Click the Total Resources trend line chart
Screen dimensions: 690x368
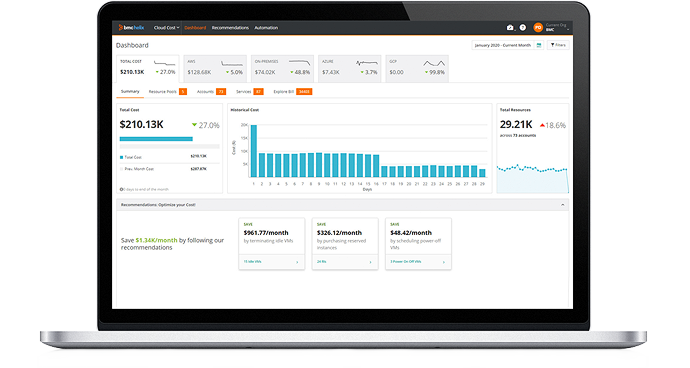(532, 178)
